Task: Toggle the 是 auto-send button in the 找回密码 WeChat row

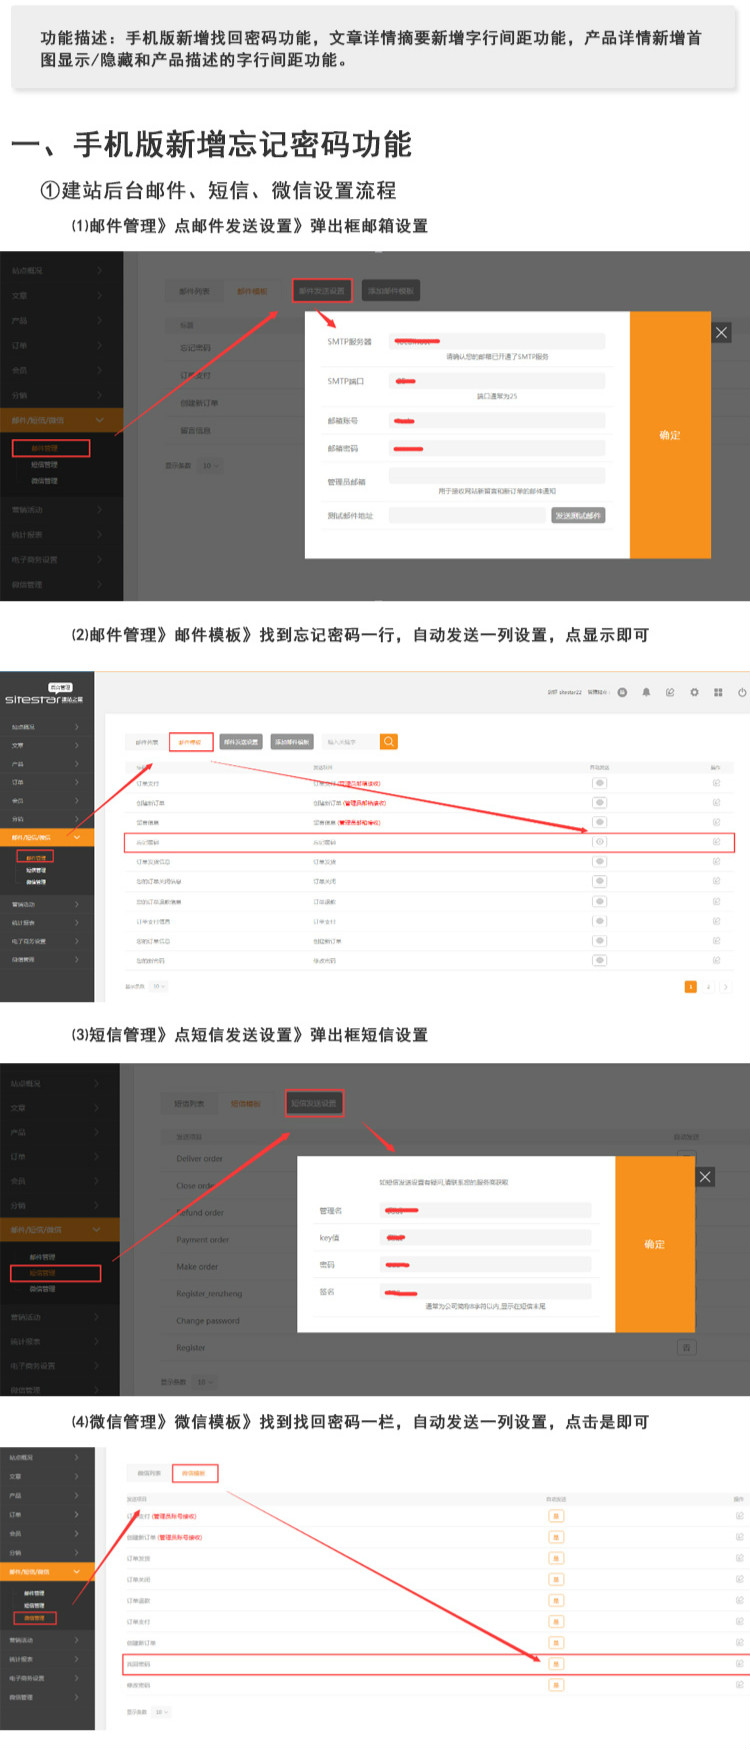Action: 556,1664
